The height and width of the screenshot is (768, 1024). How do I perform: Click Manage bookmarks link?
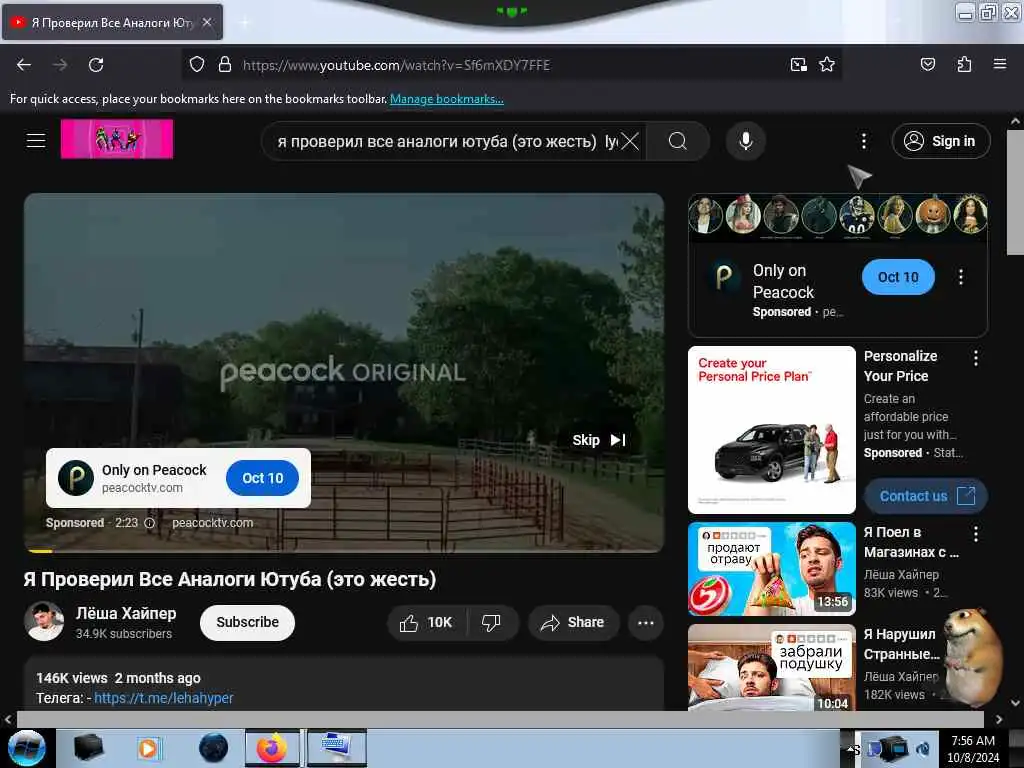click(x=447, y=99)
